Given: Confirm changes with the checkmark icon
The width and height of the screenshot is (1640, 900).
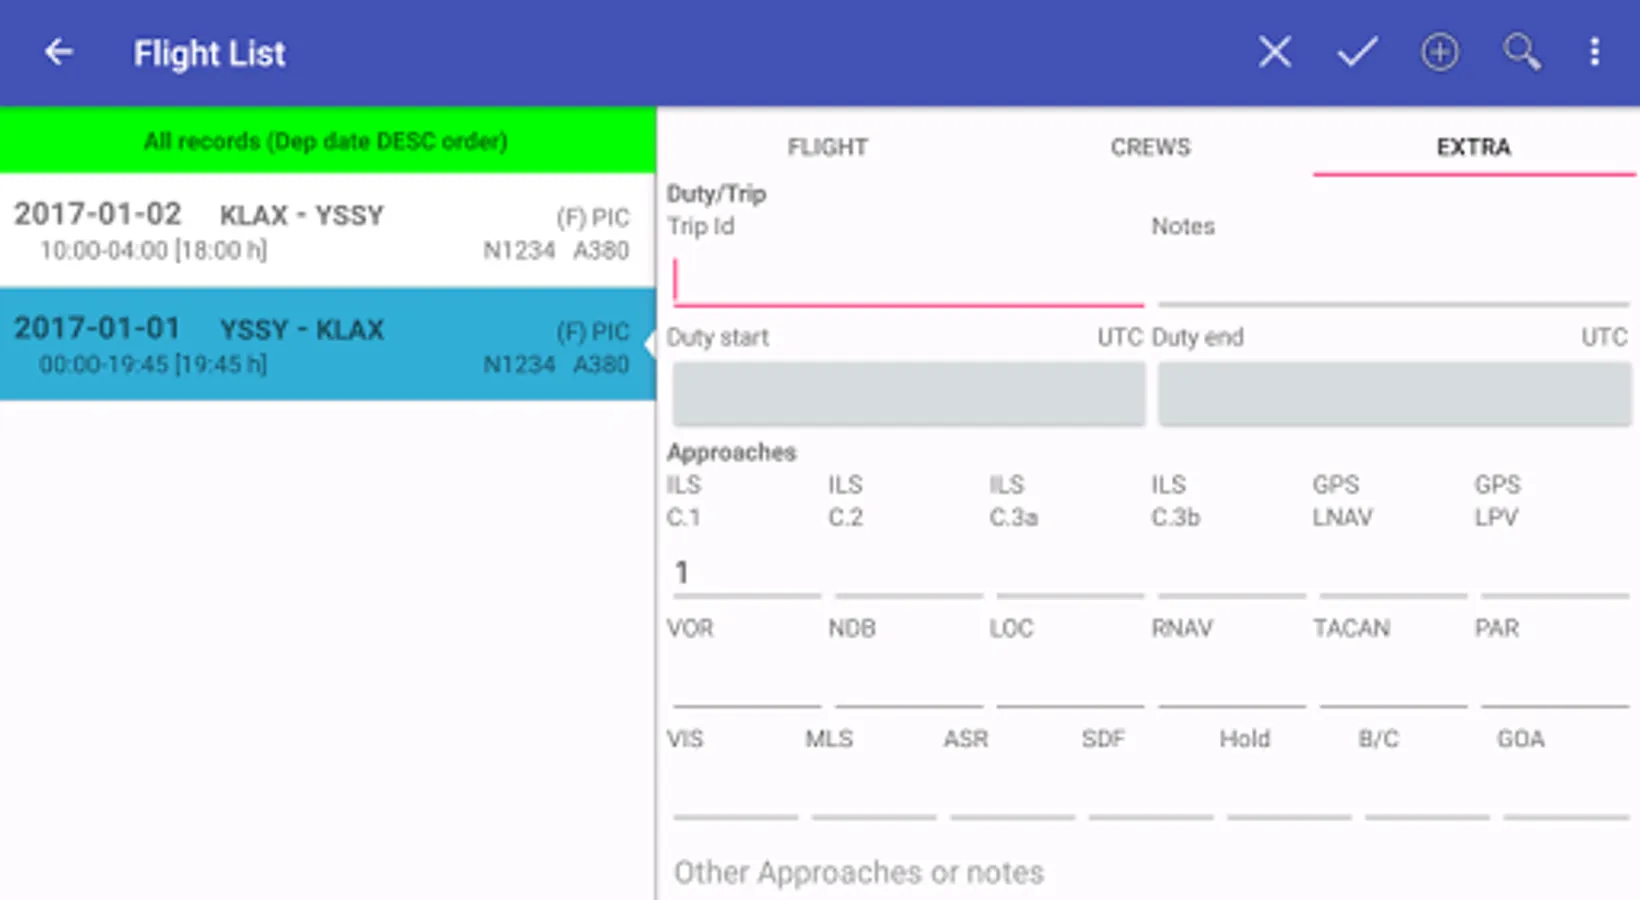Looking at the screenshot, I should tap(1357, 52).
